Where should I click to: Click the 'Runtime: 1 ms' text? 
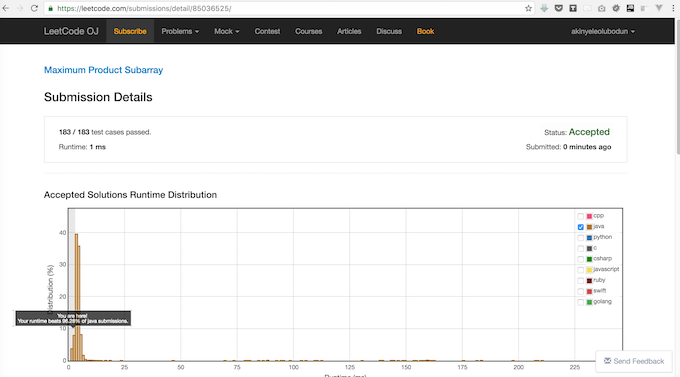pyautogui.click(x=82, y=147)
